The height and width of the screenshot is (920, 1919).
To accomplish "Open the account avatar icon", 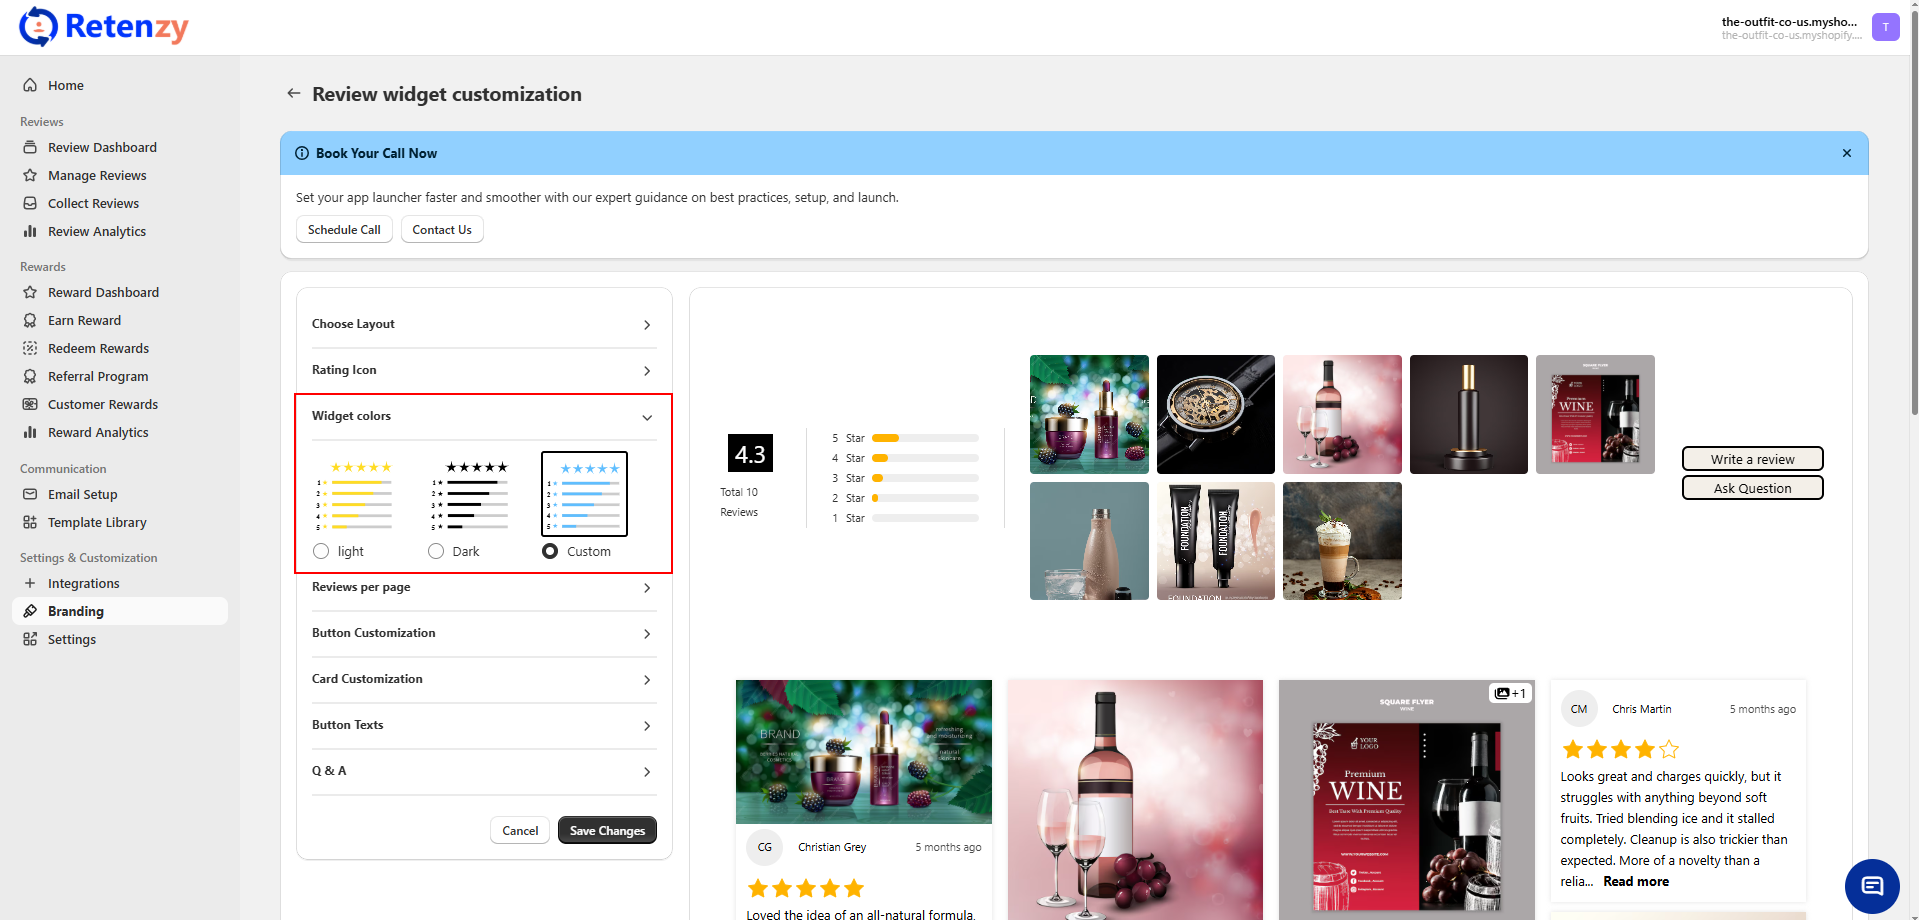I will (1885, 27).
